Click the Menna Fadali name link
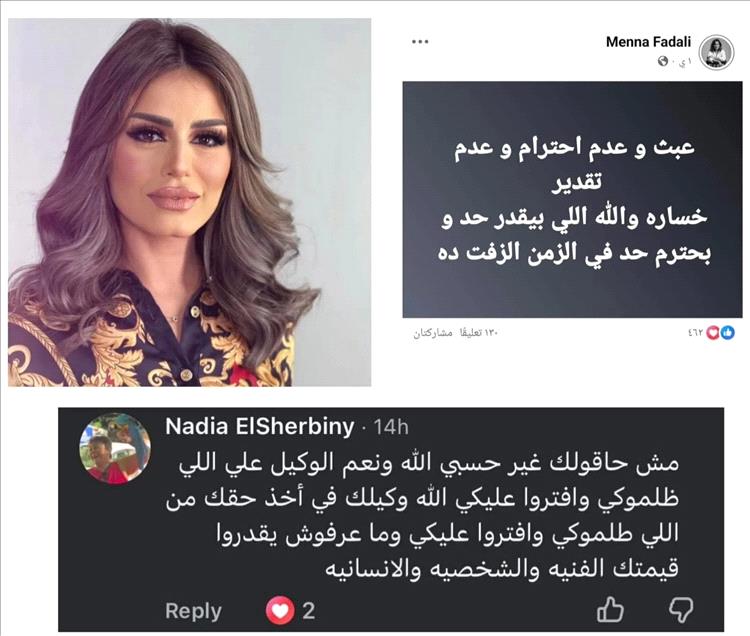The height and width of the screenshot is (636, 750). click(648, 42)
